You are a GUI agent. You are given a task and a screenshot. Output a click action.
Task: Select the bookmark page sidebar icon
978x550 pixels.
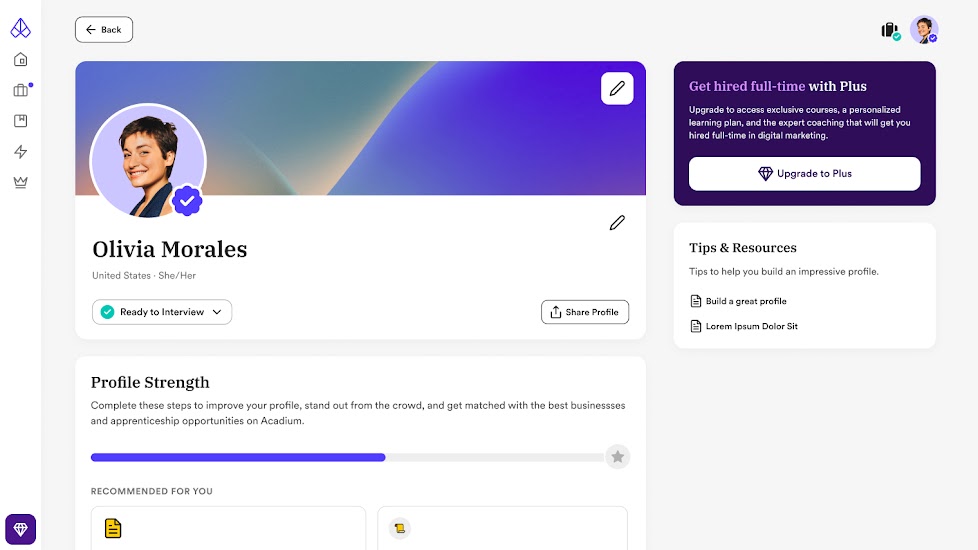point(20,121)
